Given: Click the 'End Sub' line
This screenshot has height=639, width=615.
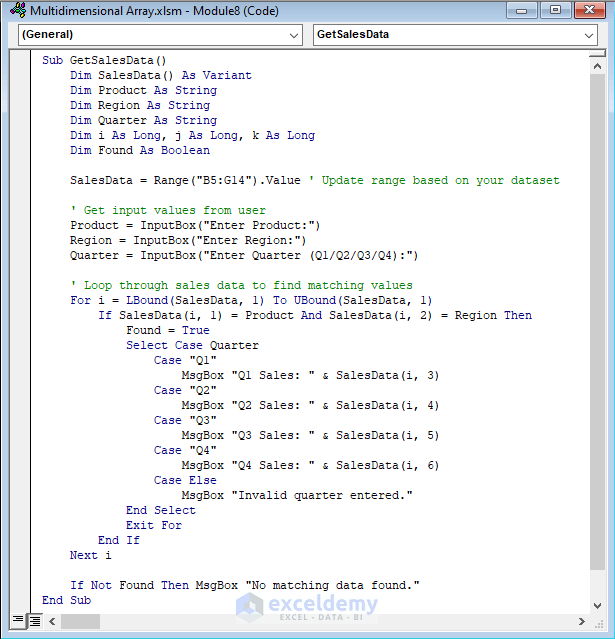Looking at the screenshot, I should point(66,600).
